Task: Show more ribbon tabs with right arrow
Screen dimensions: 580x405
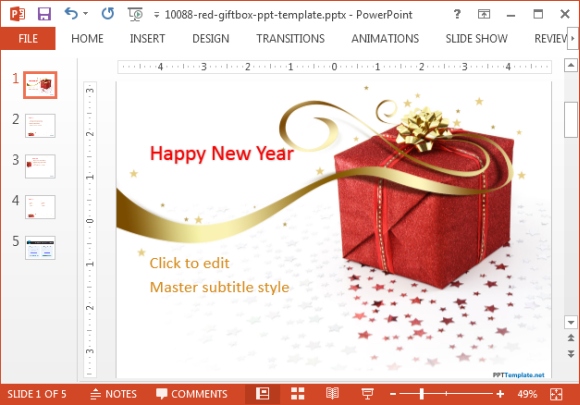Action: (573, 38)
